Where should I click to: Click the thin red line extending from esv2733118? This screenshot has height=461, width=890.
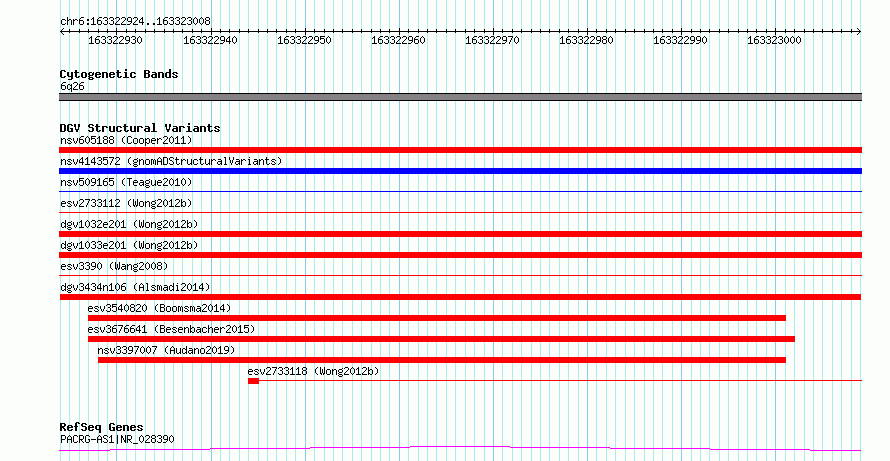[x=560, y=381]
